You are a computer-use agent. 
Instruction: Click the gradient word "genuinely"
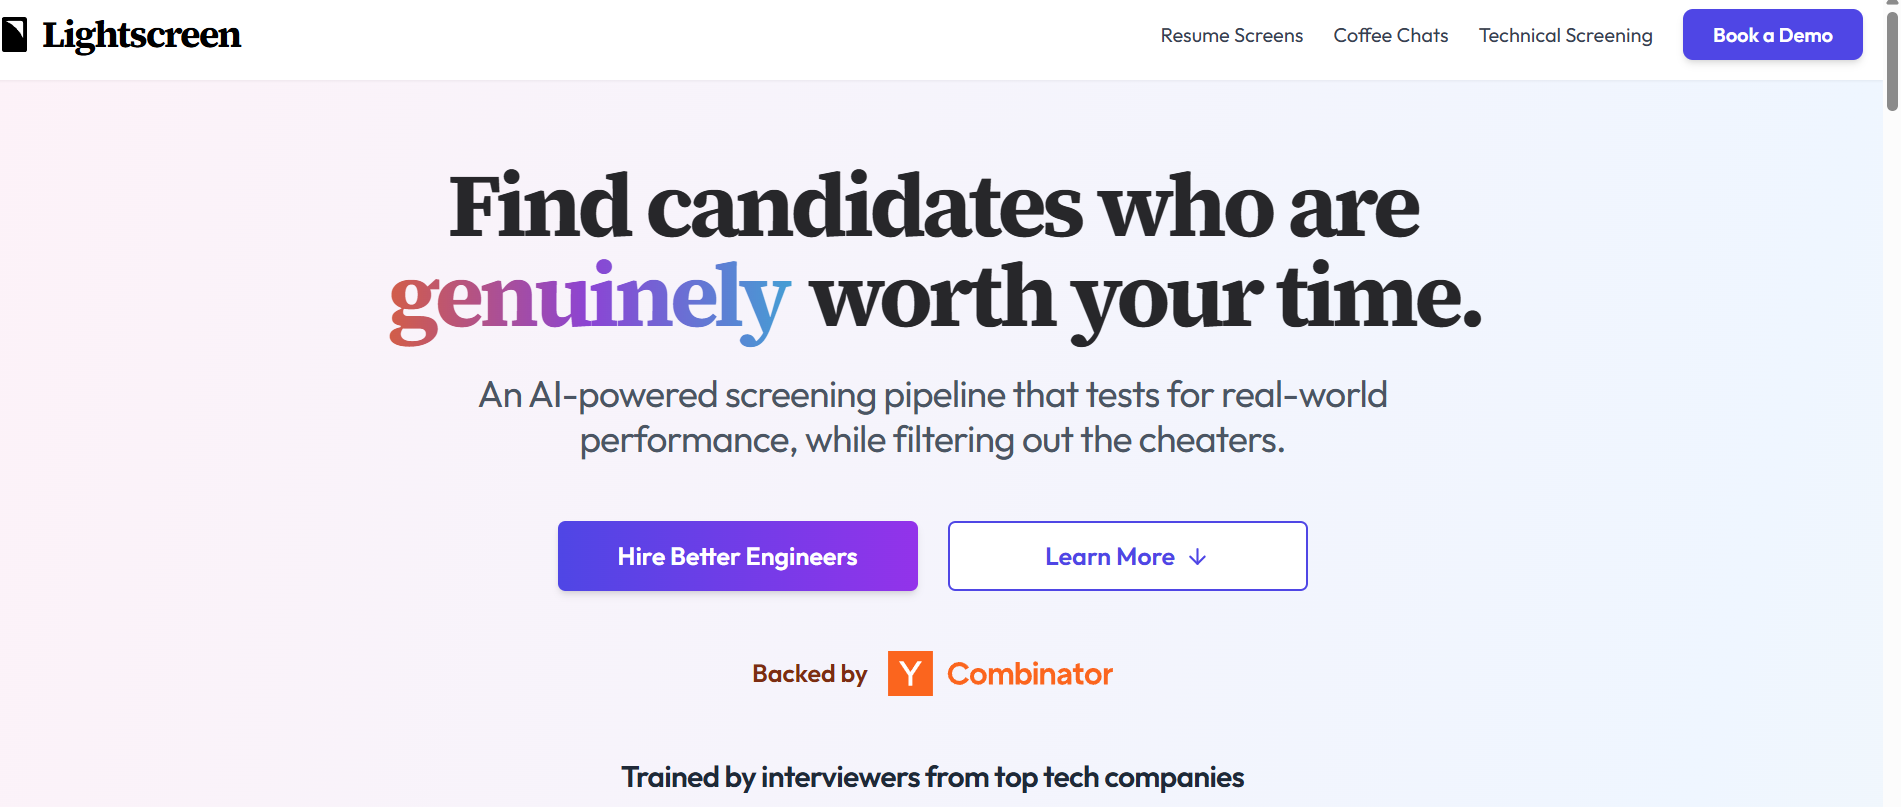click(589, 298)
